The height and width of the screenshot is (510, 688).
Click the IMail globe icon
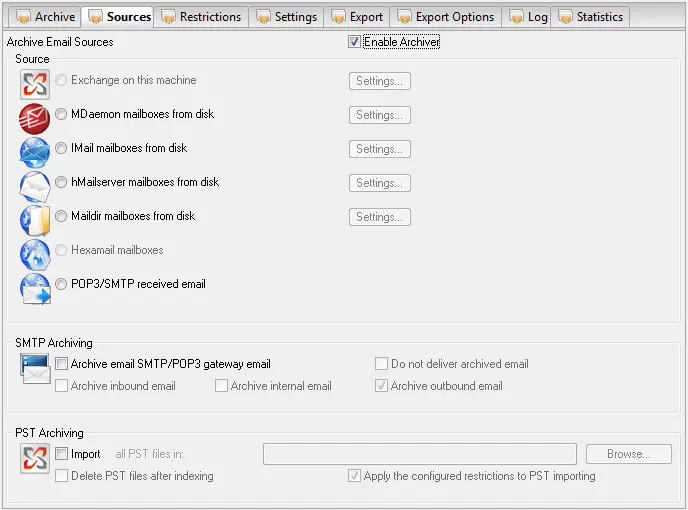35,153
